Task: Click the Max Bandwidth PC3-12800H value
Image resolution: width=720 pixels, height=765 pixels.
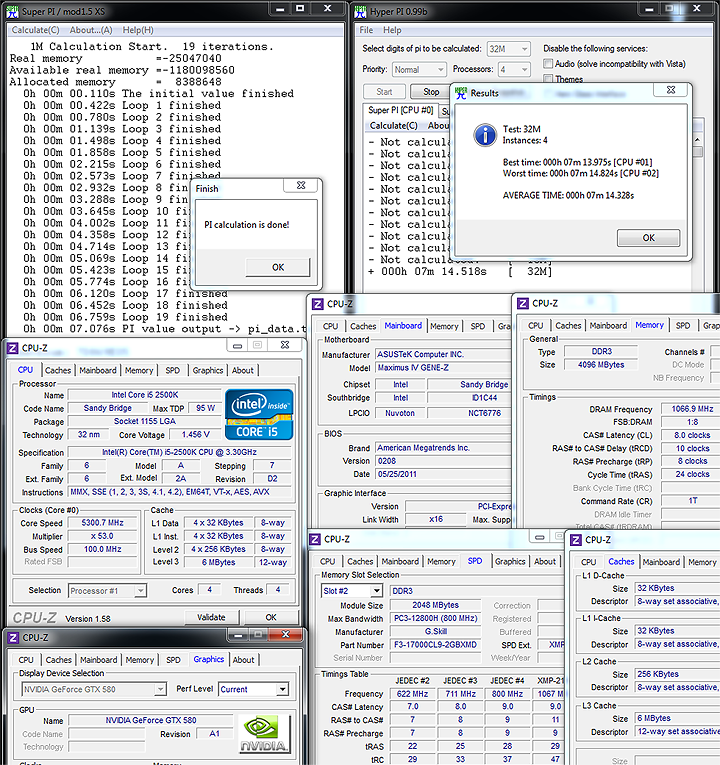Action: coord(435,618)
